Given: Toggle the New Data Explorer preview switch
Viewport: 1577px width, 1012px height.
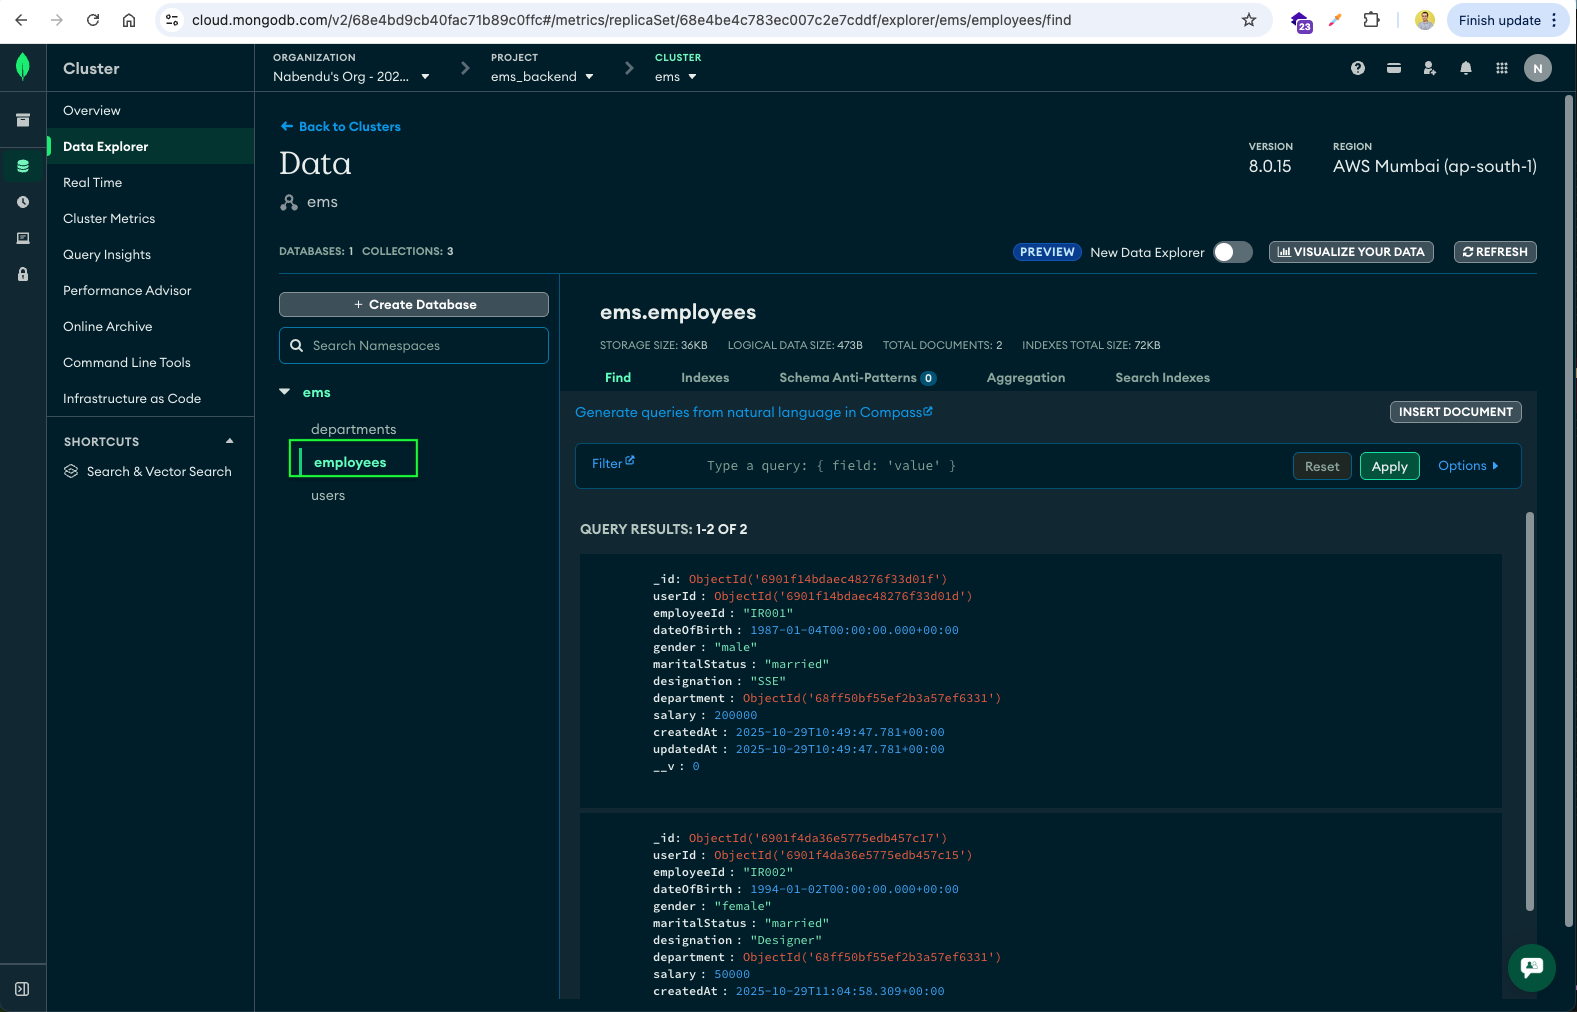Looking at the screenshot, I should (1233, 252).
